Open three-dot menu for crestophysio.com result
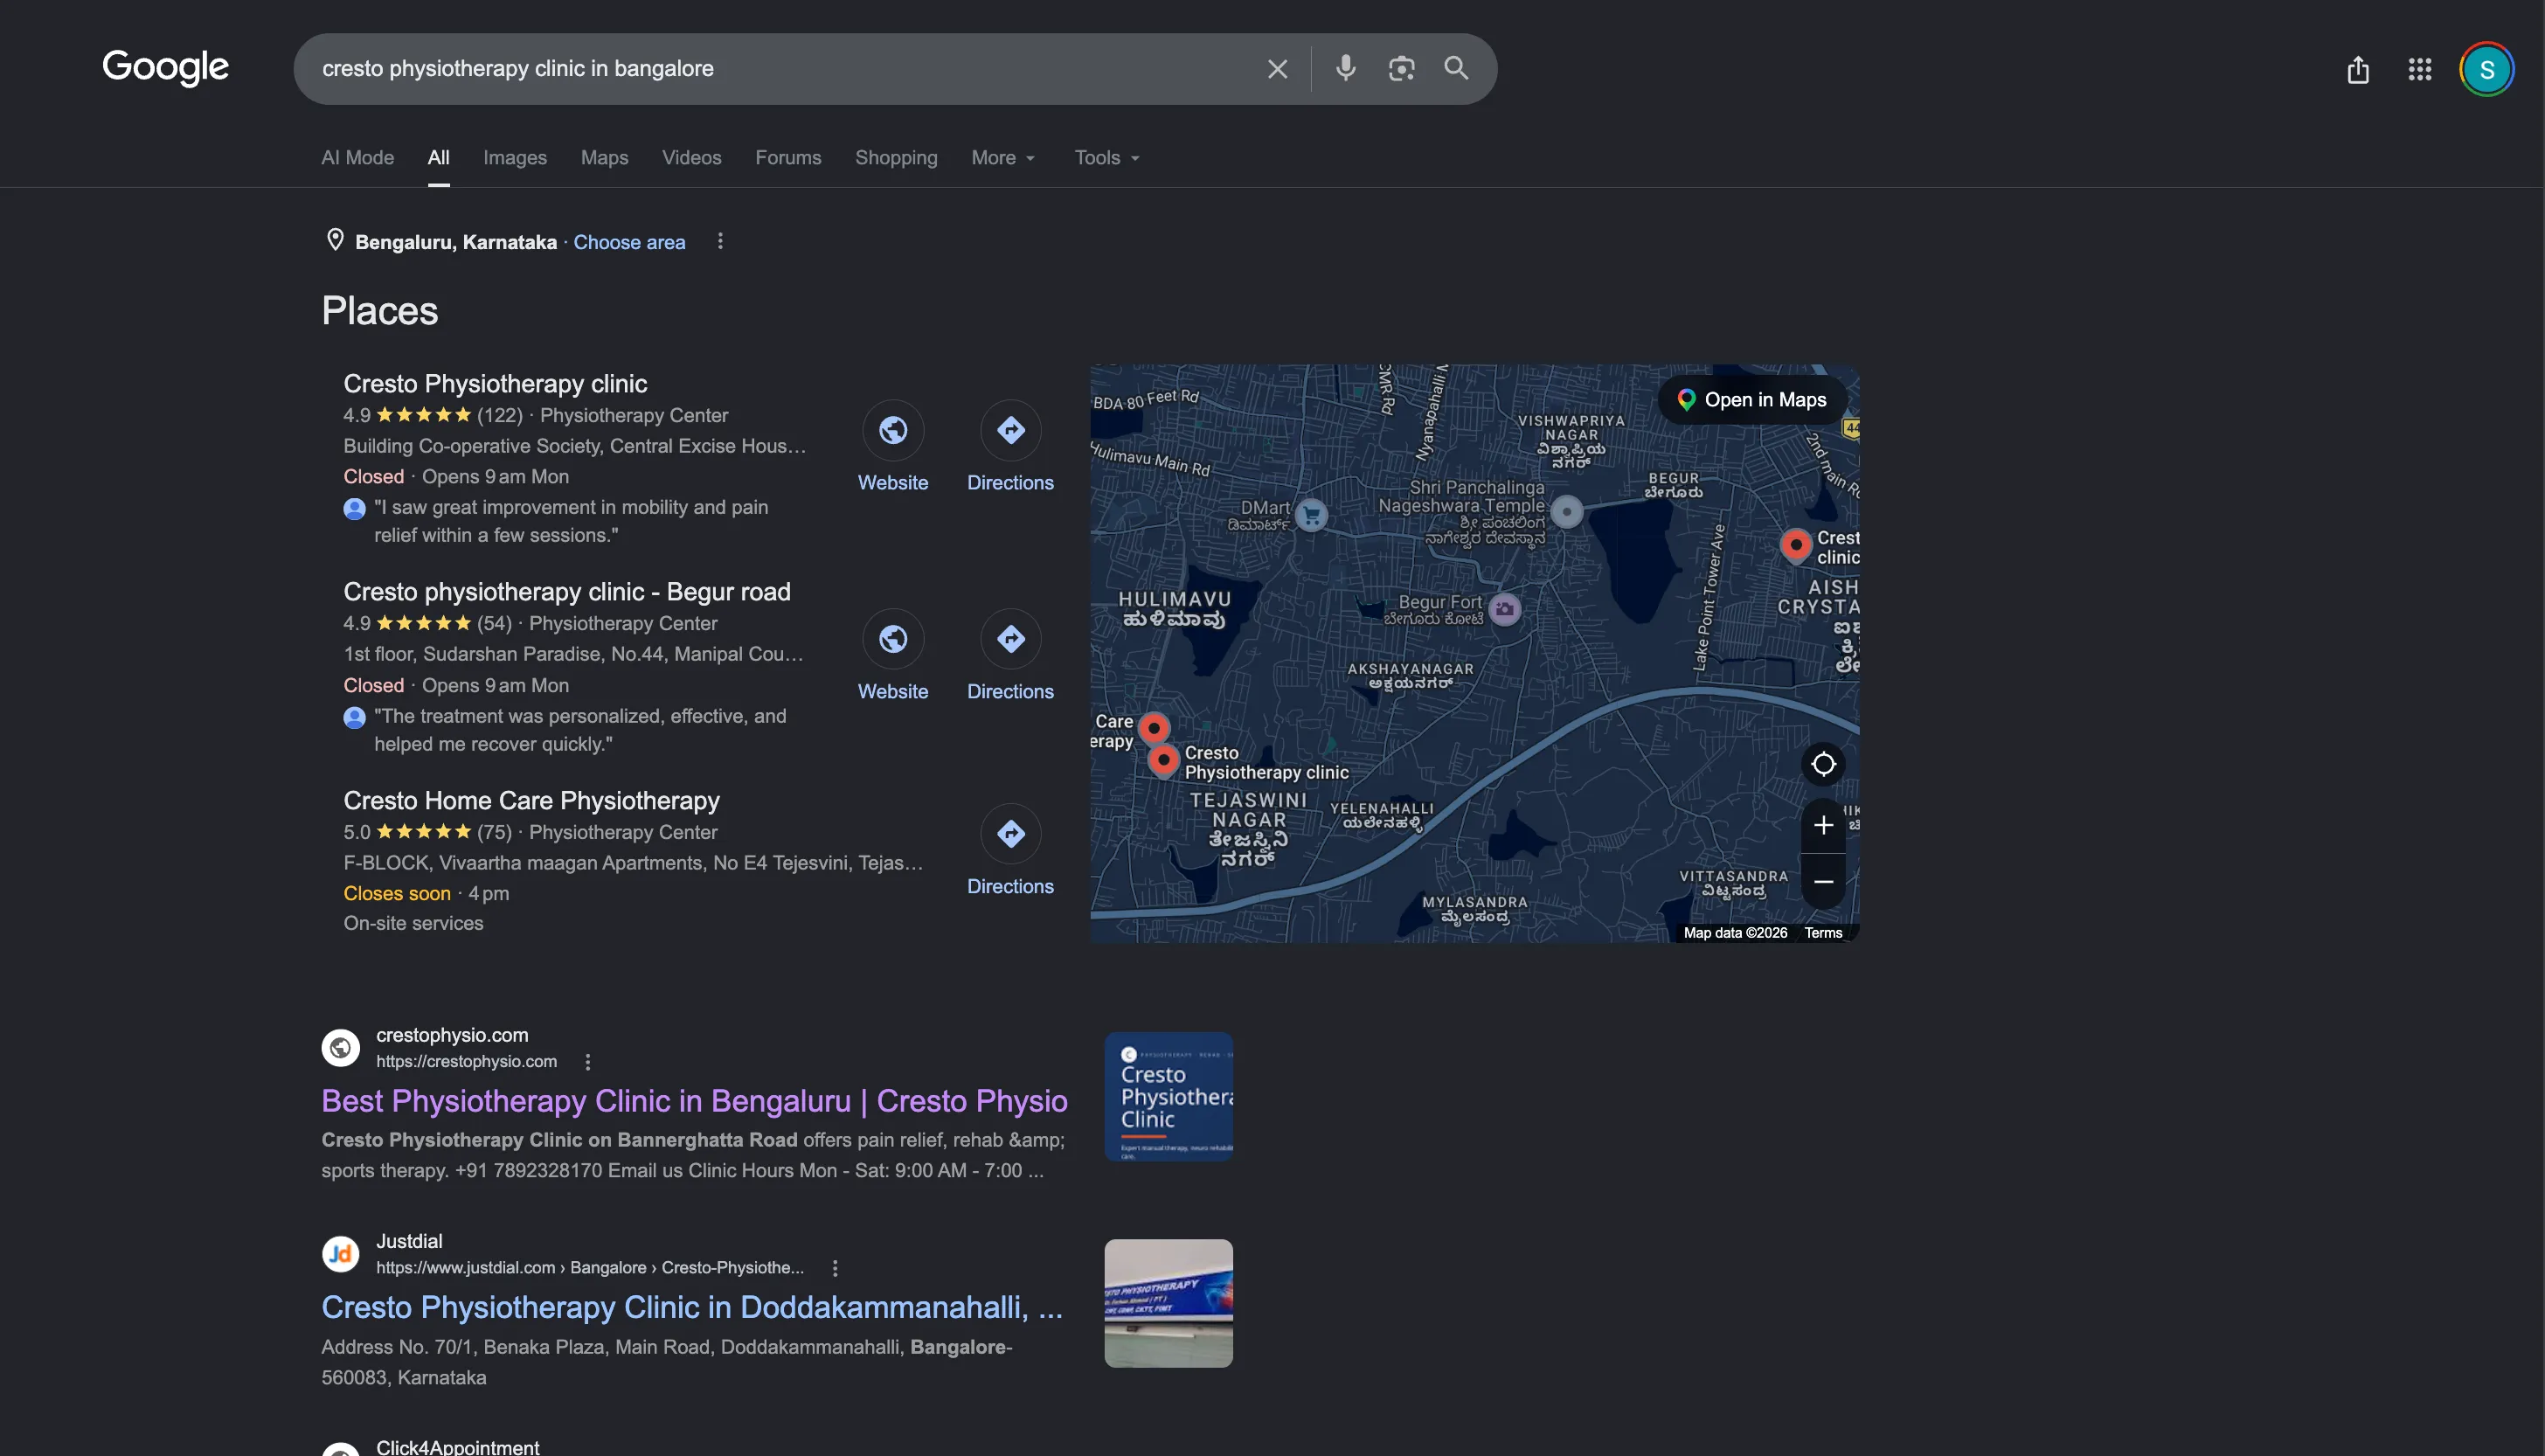 tap(588, 1062)
